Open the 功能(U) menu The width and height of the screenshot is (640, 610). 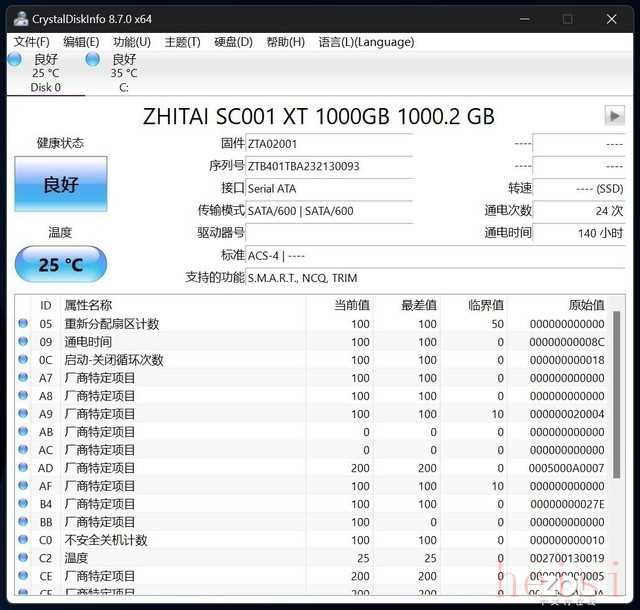[x=131, y=42]
